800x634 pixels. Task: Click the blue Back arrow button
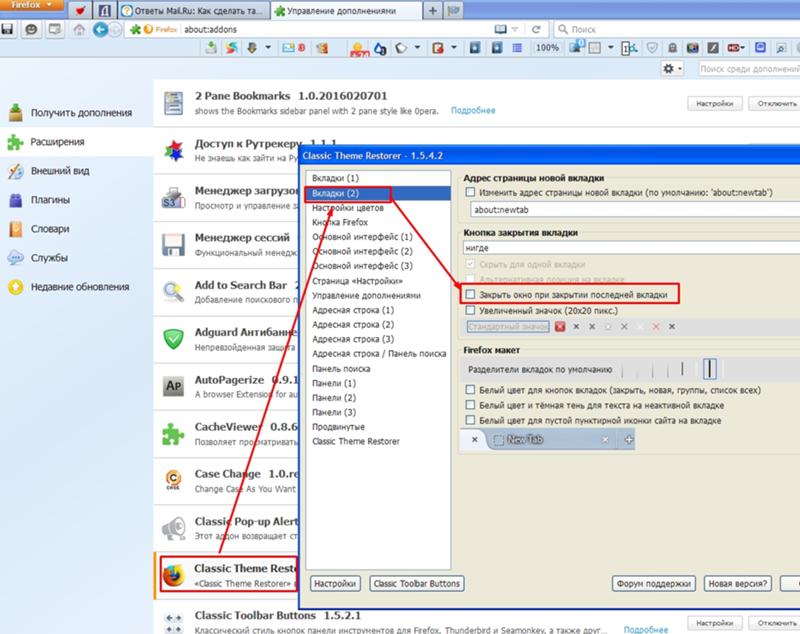101,30
